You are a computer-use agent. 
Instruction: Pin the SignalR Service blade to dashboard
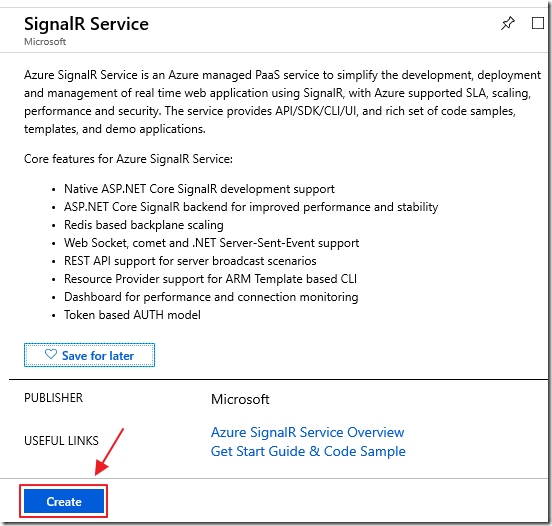(508, 24)
